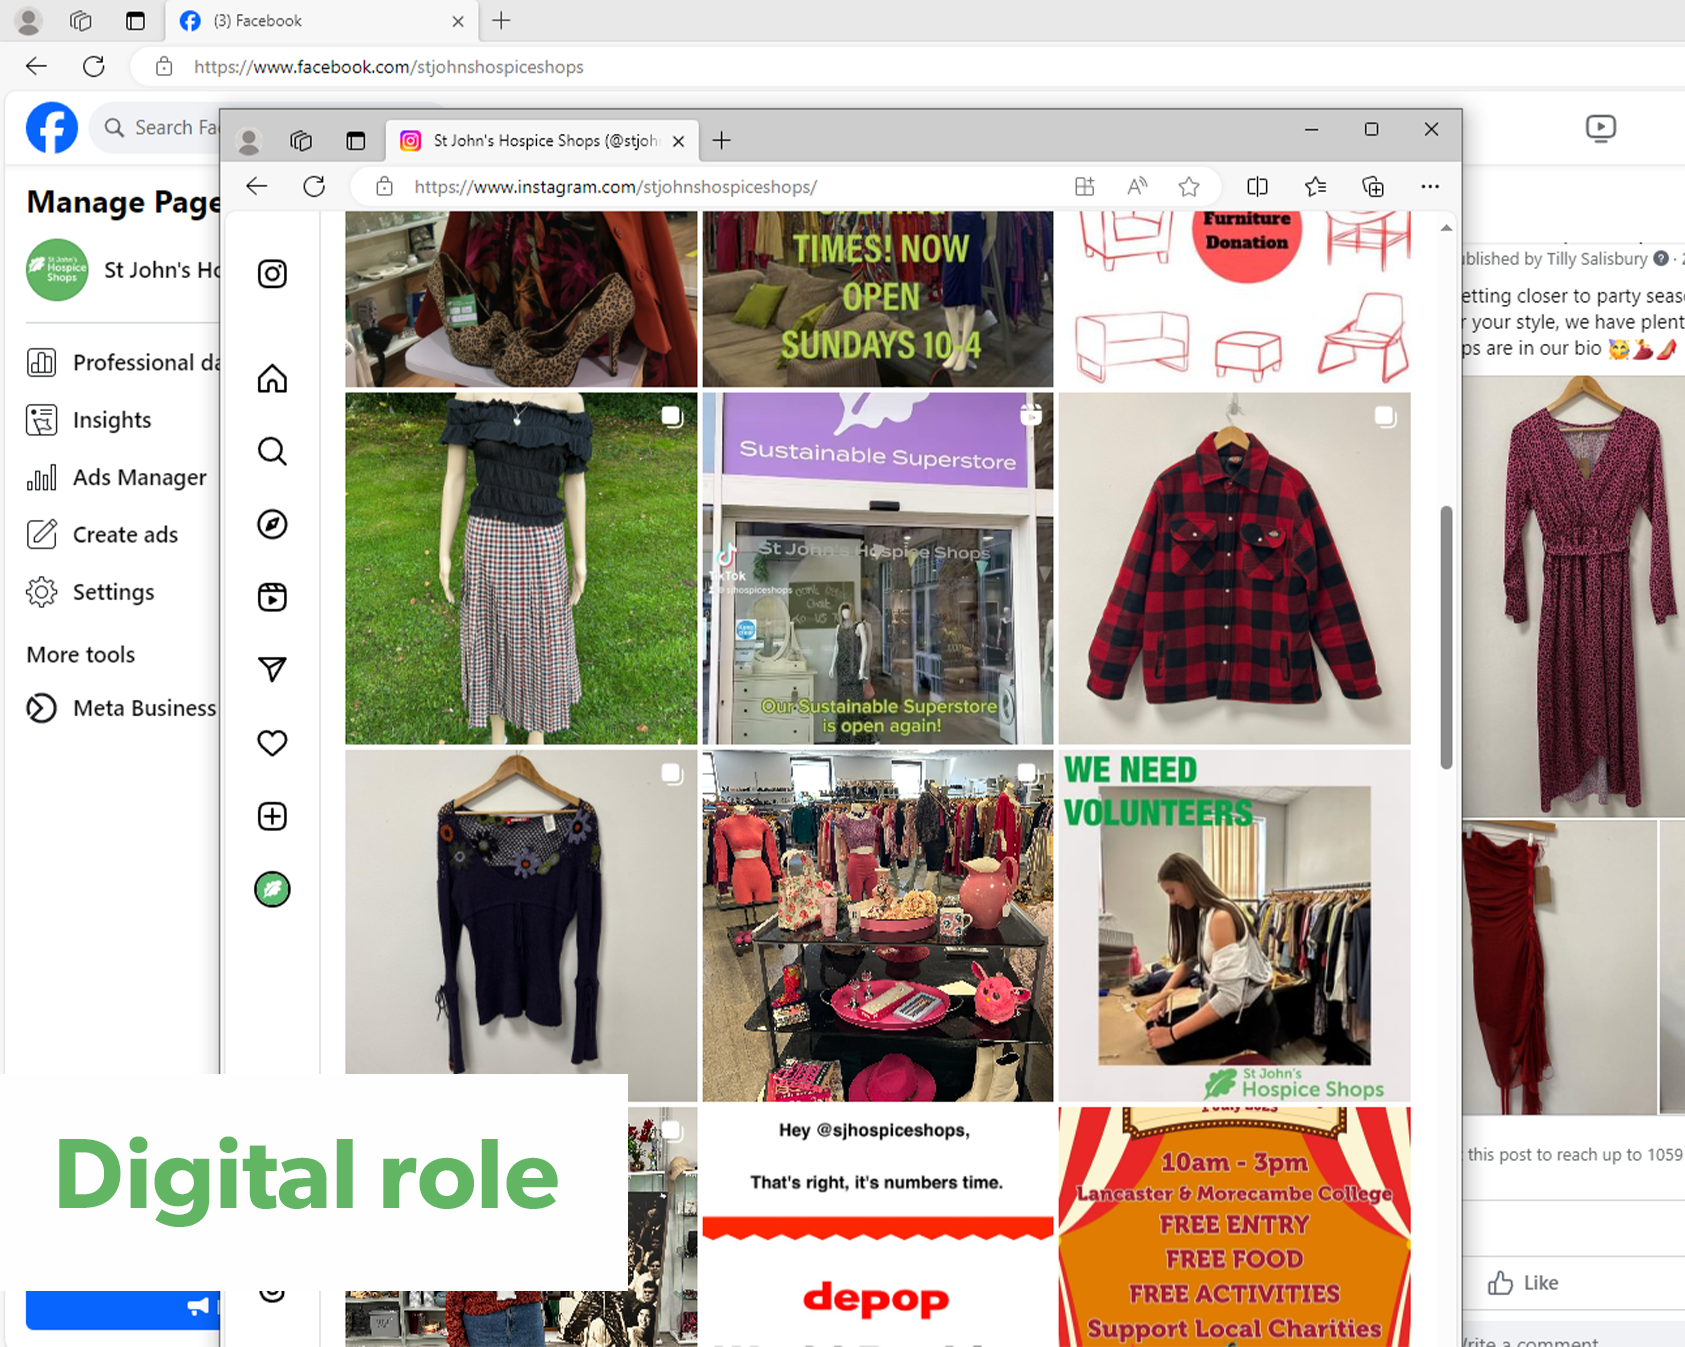
Task: Open Collections icon in Instagram browser
Action: pos(1373,186)
